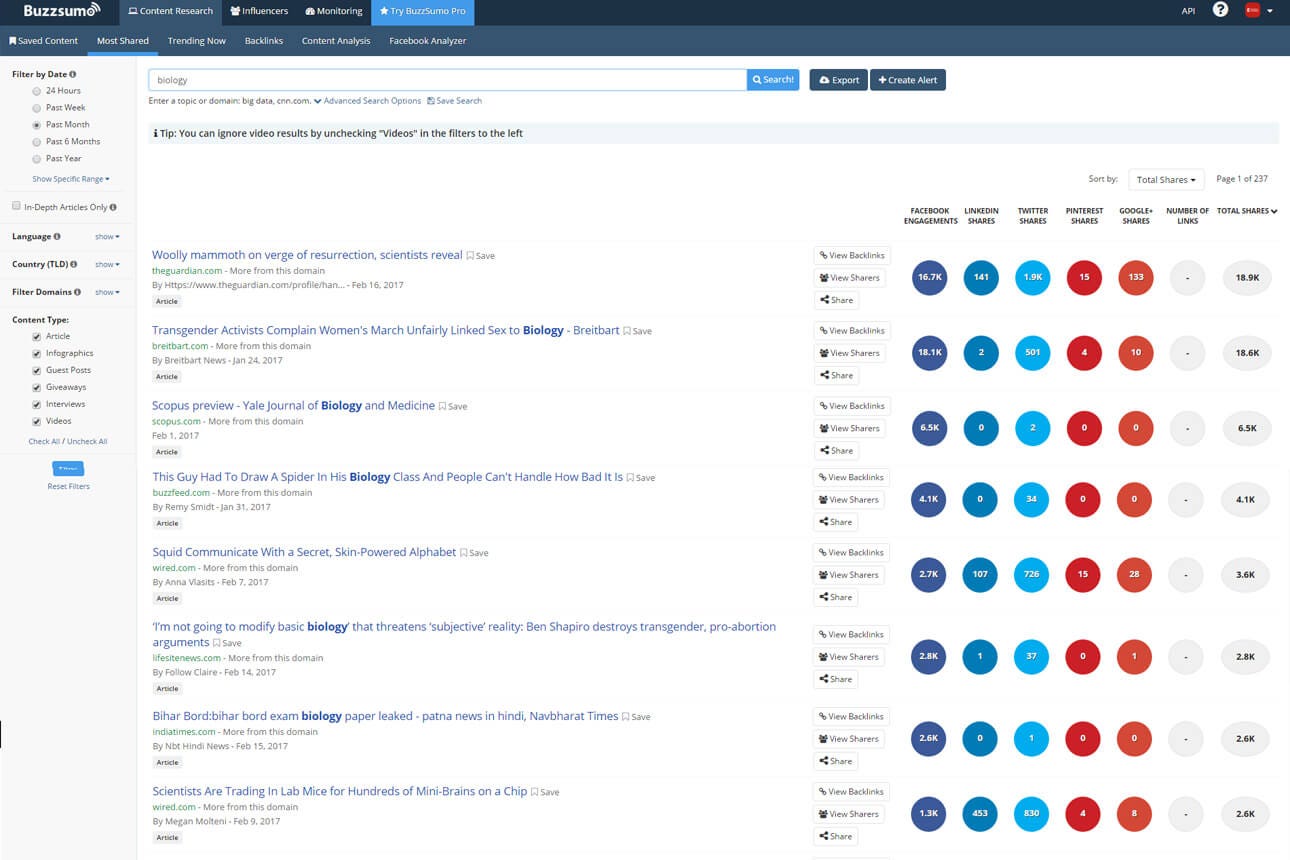Open the help question mark icon

[x=1220, y=10]
